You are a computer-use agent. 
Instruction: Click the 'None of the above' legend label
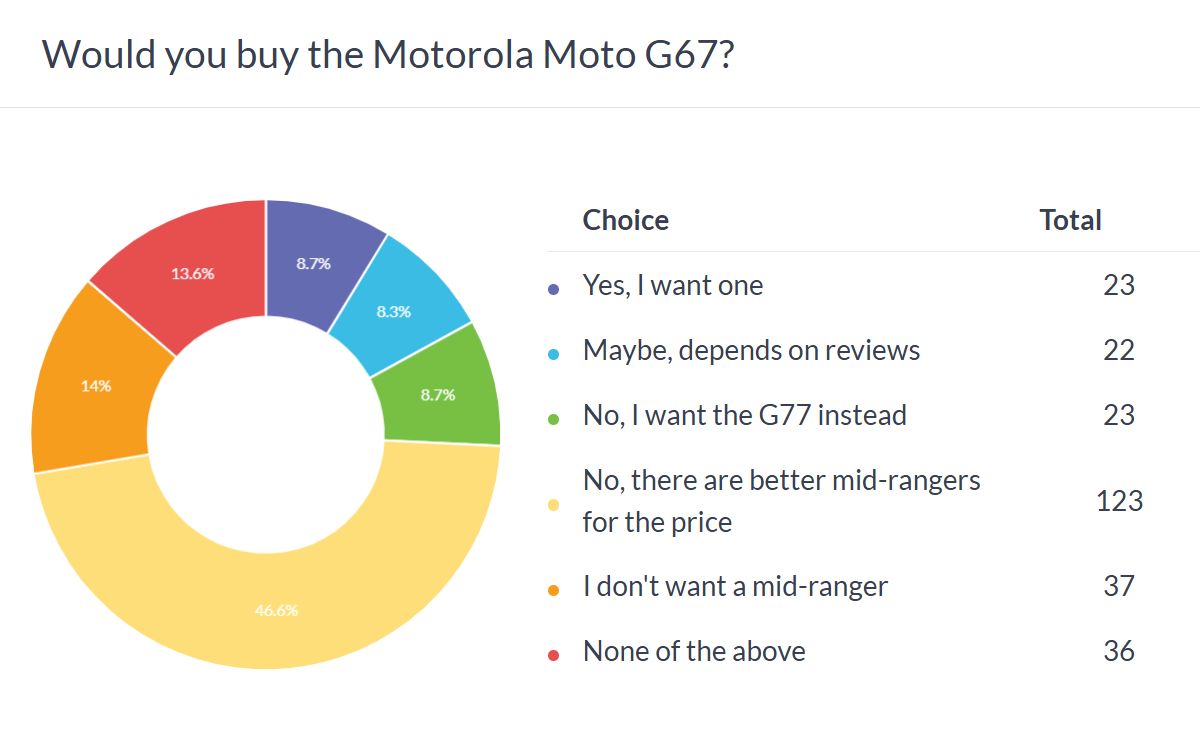pos(694,652)
